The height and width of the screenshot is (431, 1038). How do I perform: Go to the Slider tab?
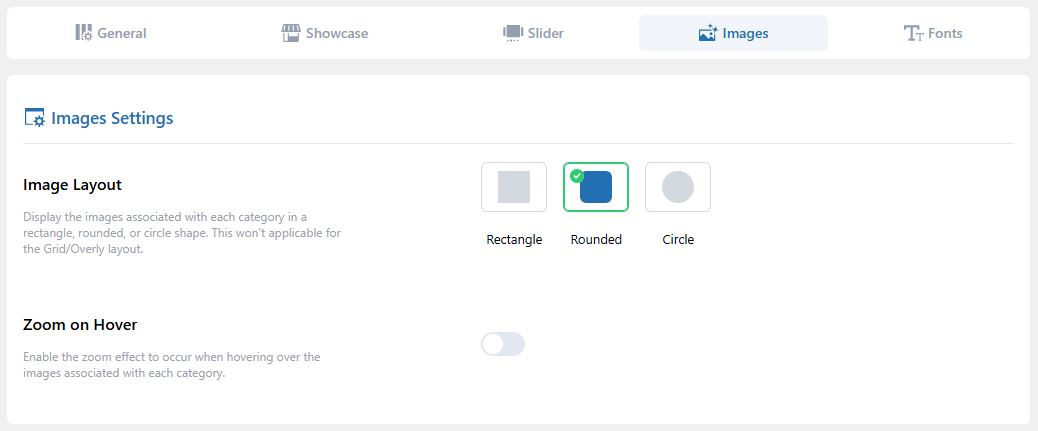pos(533,33)
